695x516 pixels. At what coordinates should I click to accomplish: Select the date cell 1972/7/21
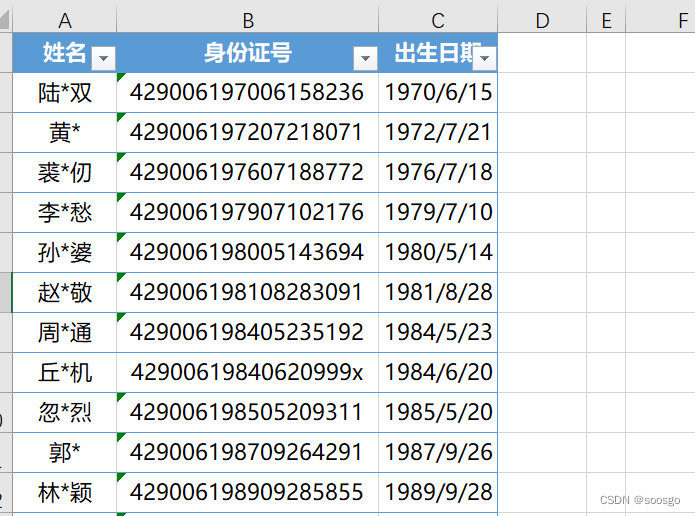pyautogui.click(x=438, y=133)
